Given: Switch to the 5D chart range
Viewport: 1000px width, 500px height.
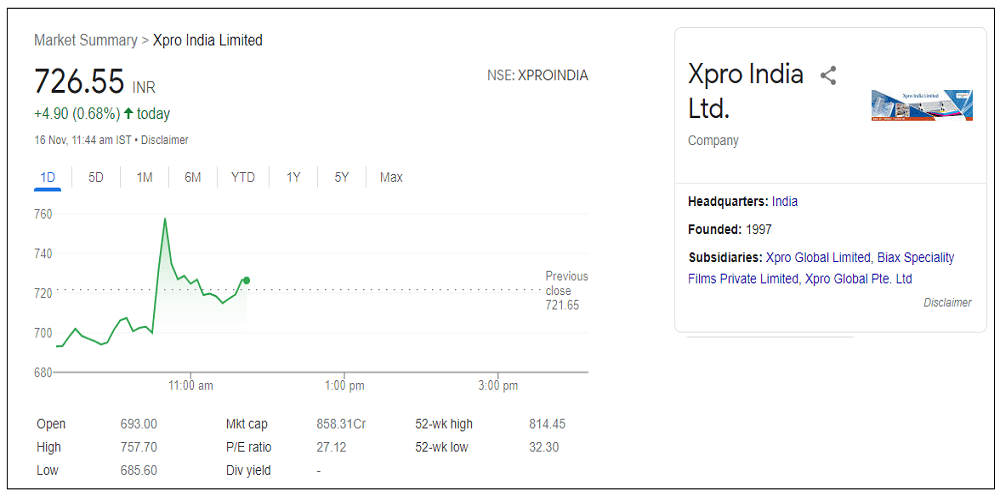Looking at the screenshot, I should [x=96, y=177].
